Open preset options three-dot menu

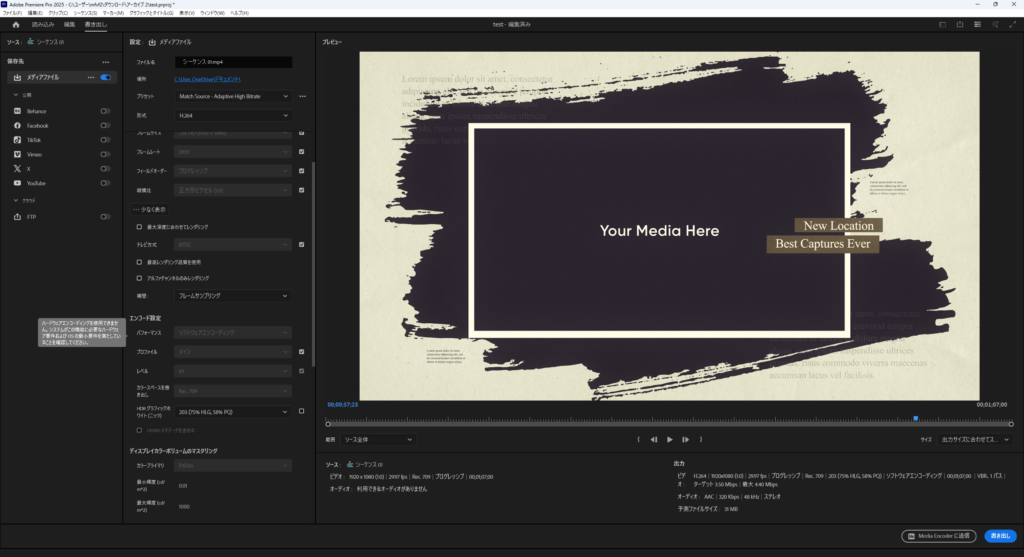click(302, 96)
